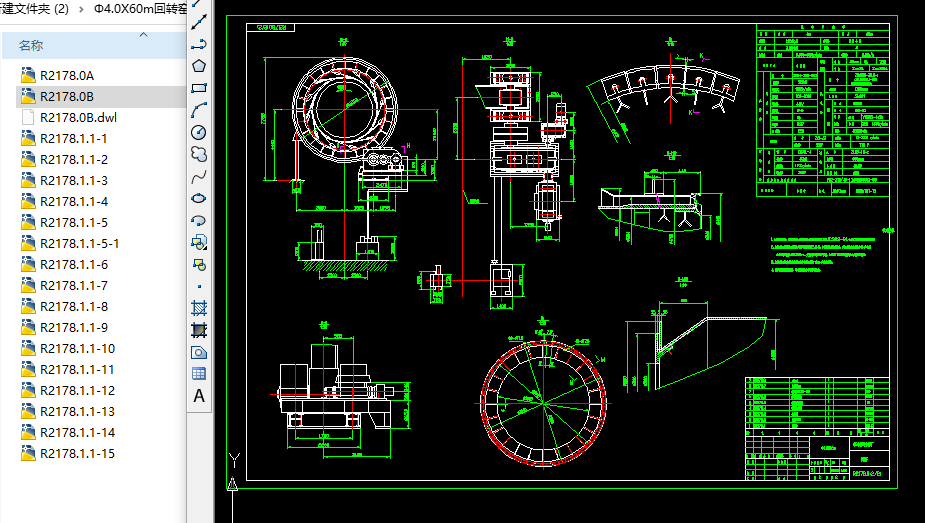Click the drawing icon of R2178.1.1-5-1
The image size is (925, 523).
28,243
